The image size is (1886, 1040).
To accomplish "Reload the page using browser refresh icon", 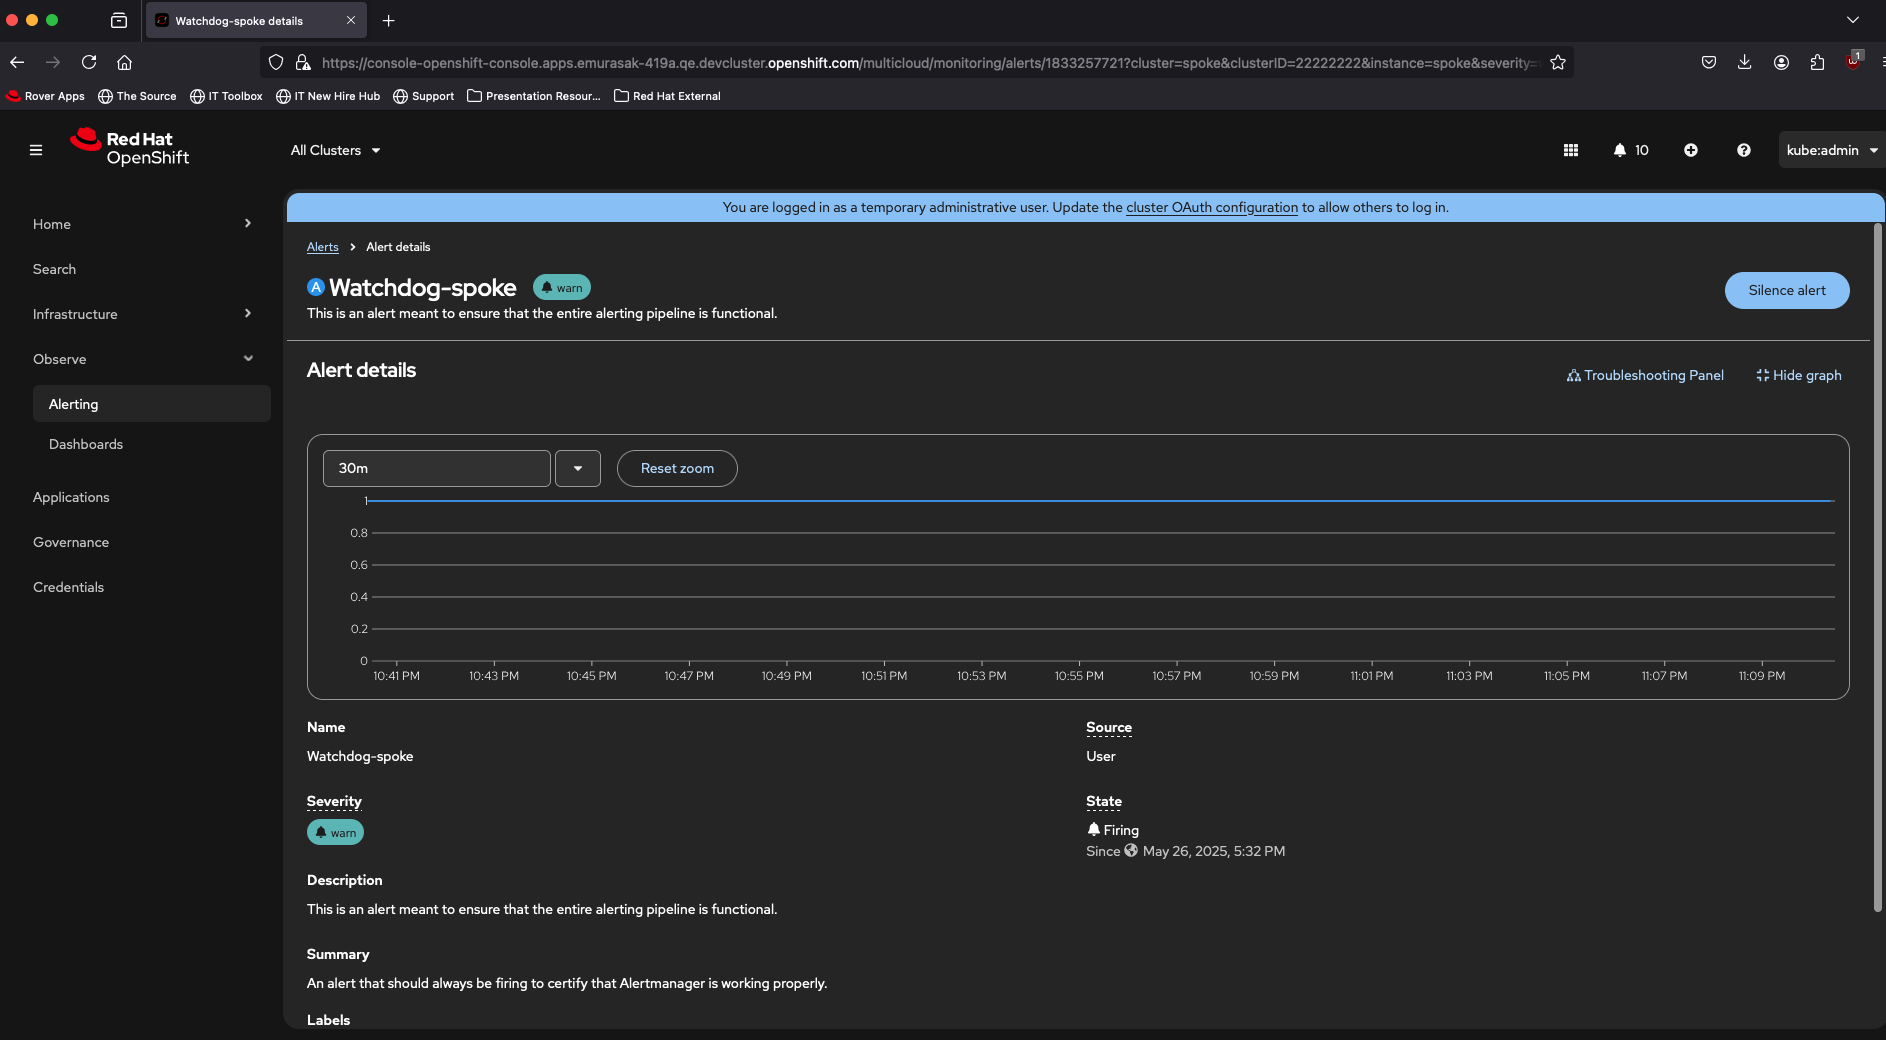I will [x=89, y=62].
